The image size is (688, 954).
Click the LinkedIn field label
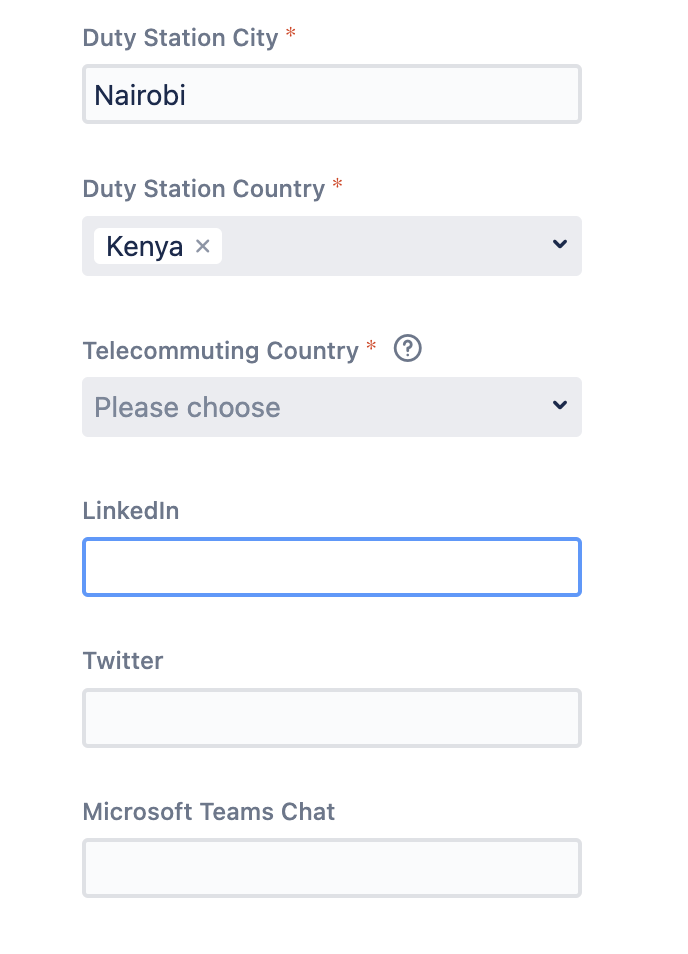pyautogui.click(x=131, y=510)
